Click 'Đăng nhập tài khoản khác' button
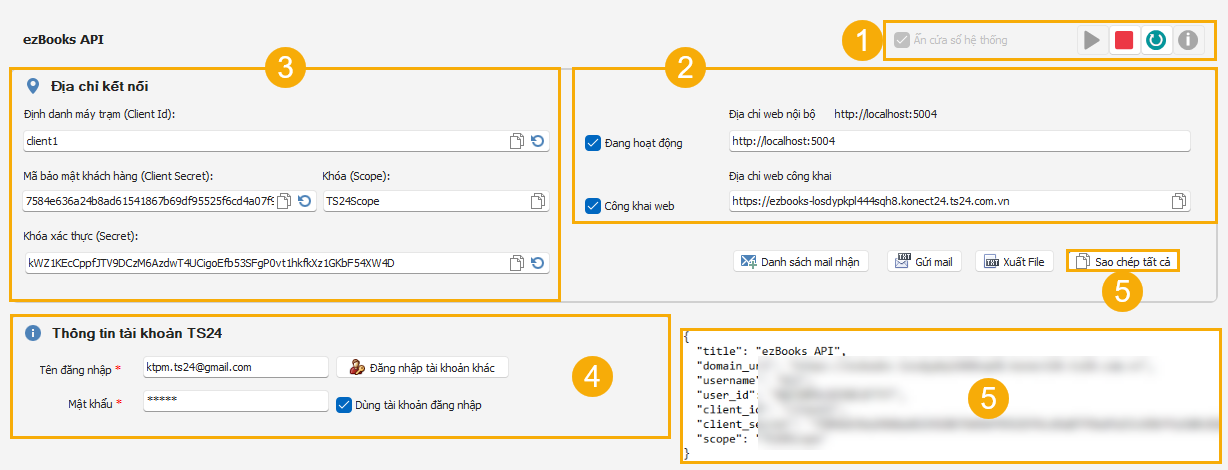This screenshot has height=470, width=1228. tap(424, 367)
